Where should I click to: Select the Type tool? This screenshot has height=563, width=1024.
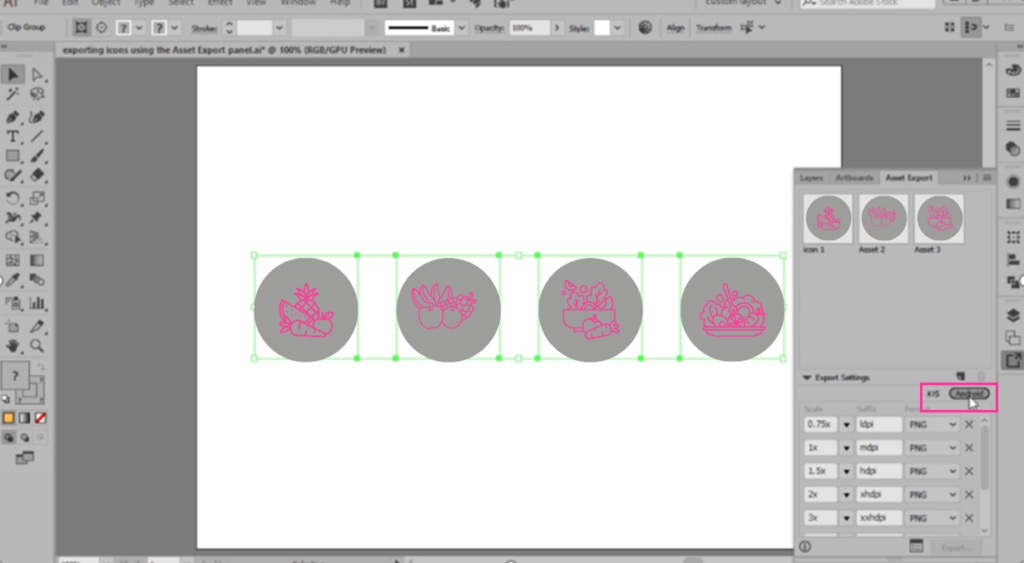tap(12, 137)
